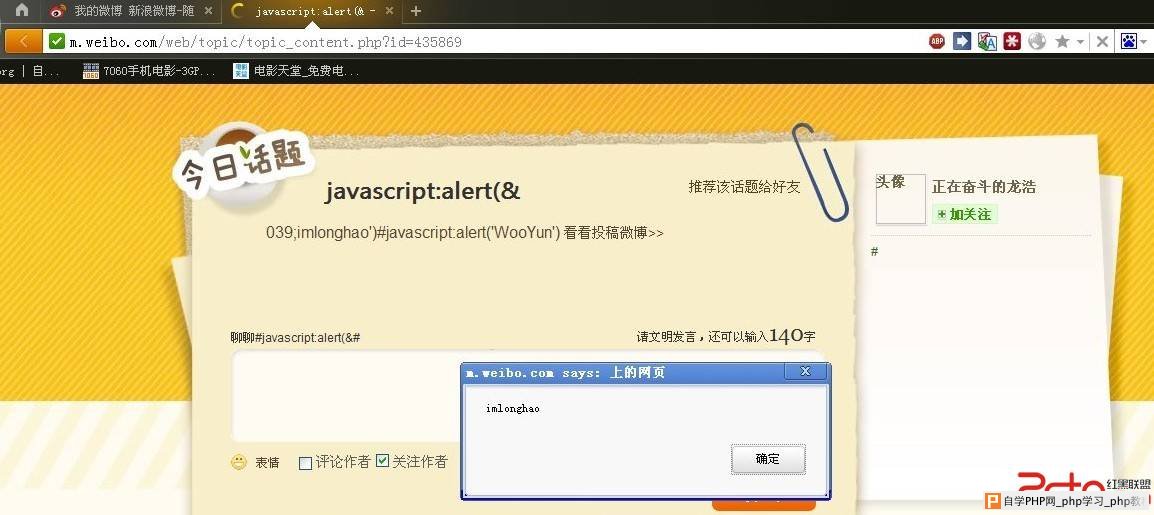This screenshot has width=1154, height=515.
Task: Click the orange back arrow button
Action: click(24, 41)
